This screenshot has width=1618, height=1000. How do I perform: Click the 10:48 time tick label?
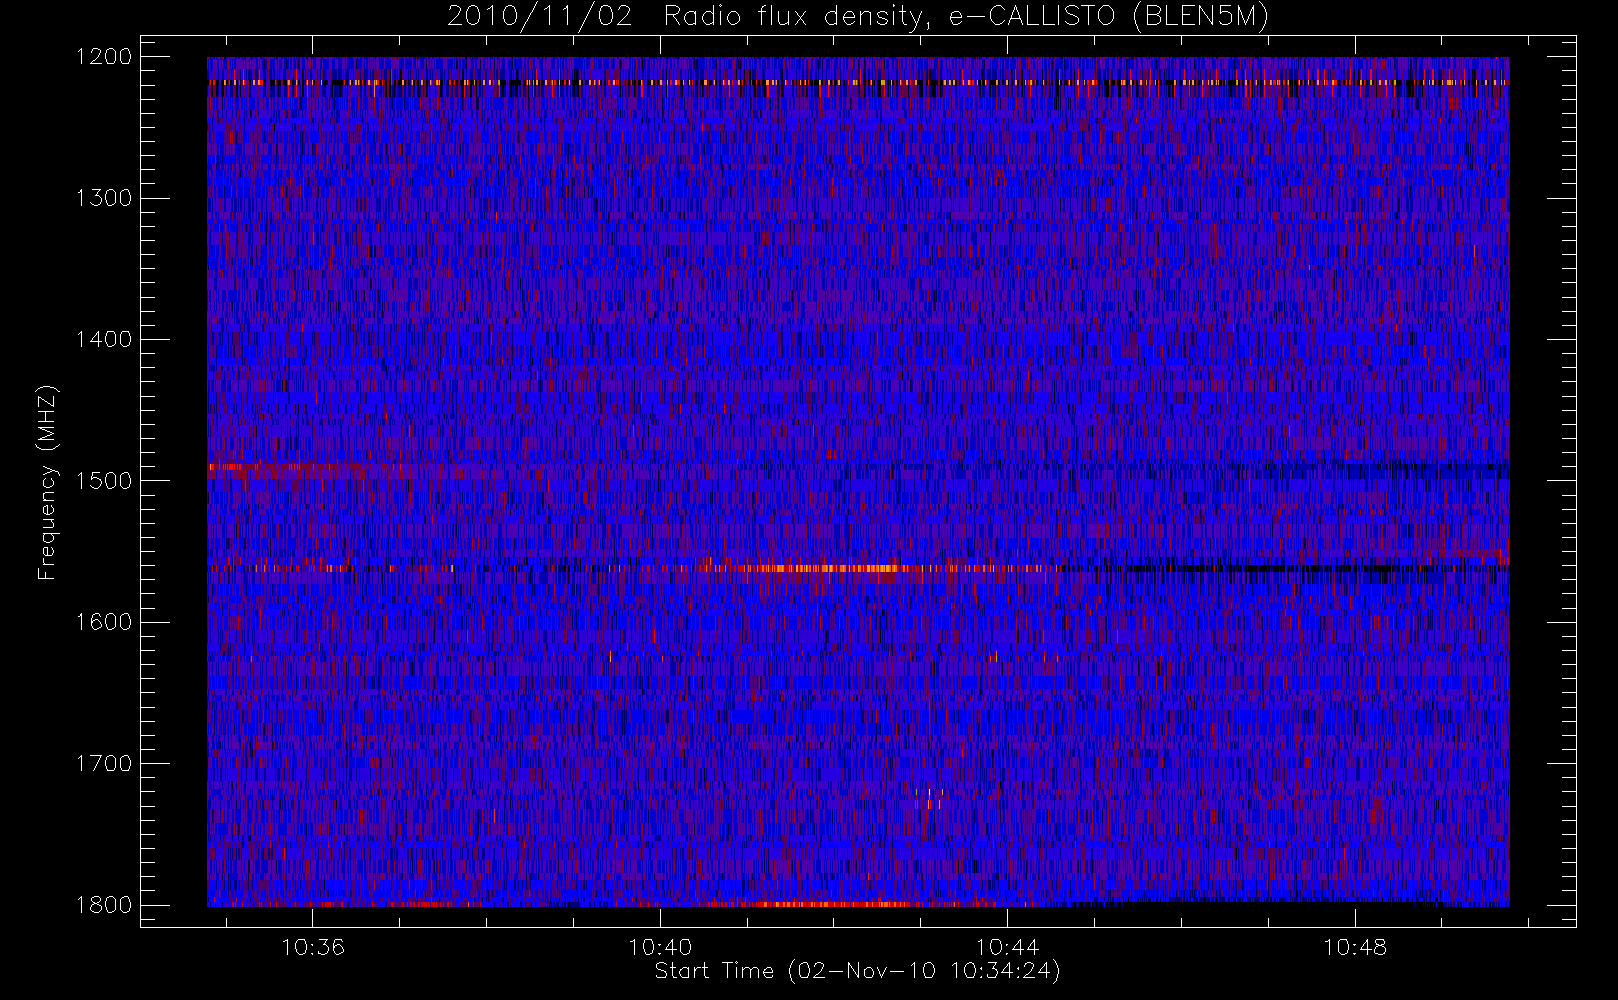(x=1355, y=947)
